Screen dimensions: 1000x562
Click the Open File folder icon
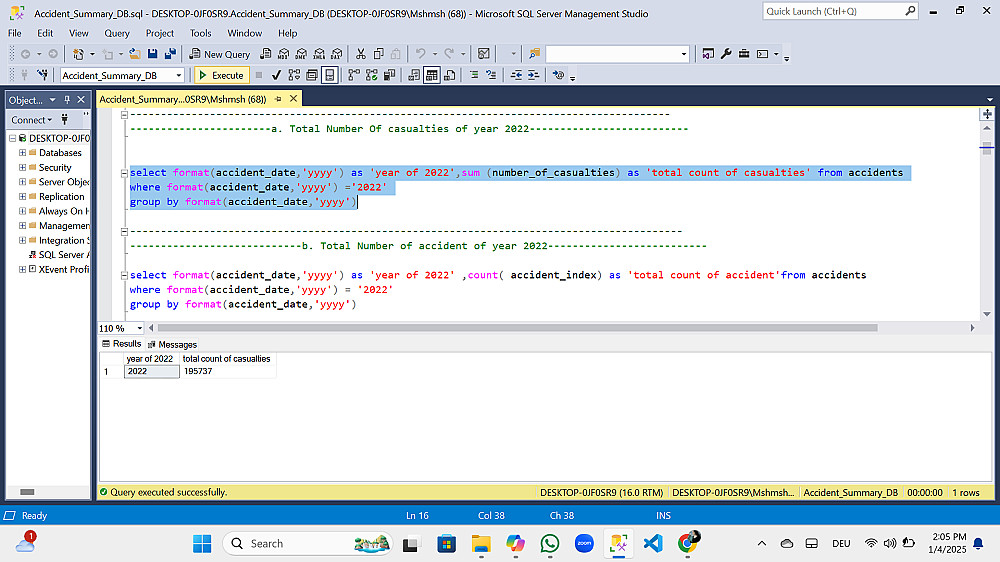click(135, 54)
